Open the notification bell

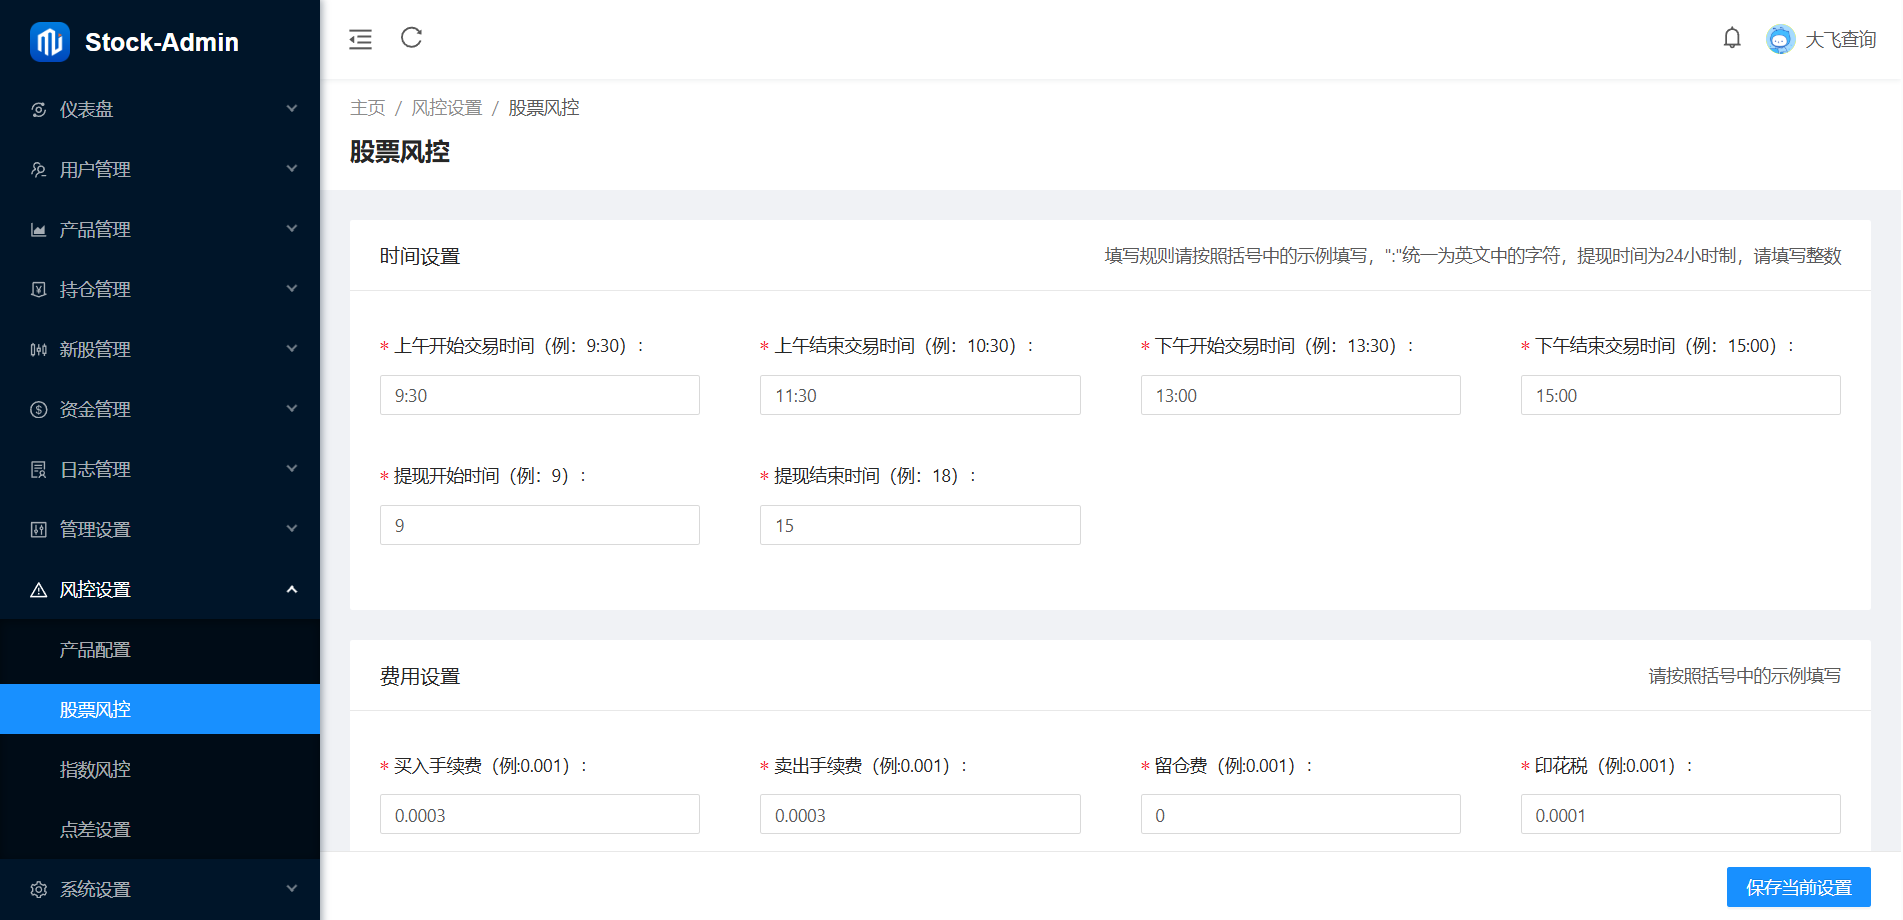[1732, 38]
